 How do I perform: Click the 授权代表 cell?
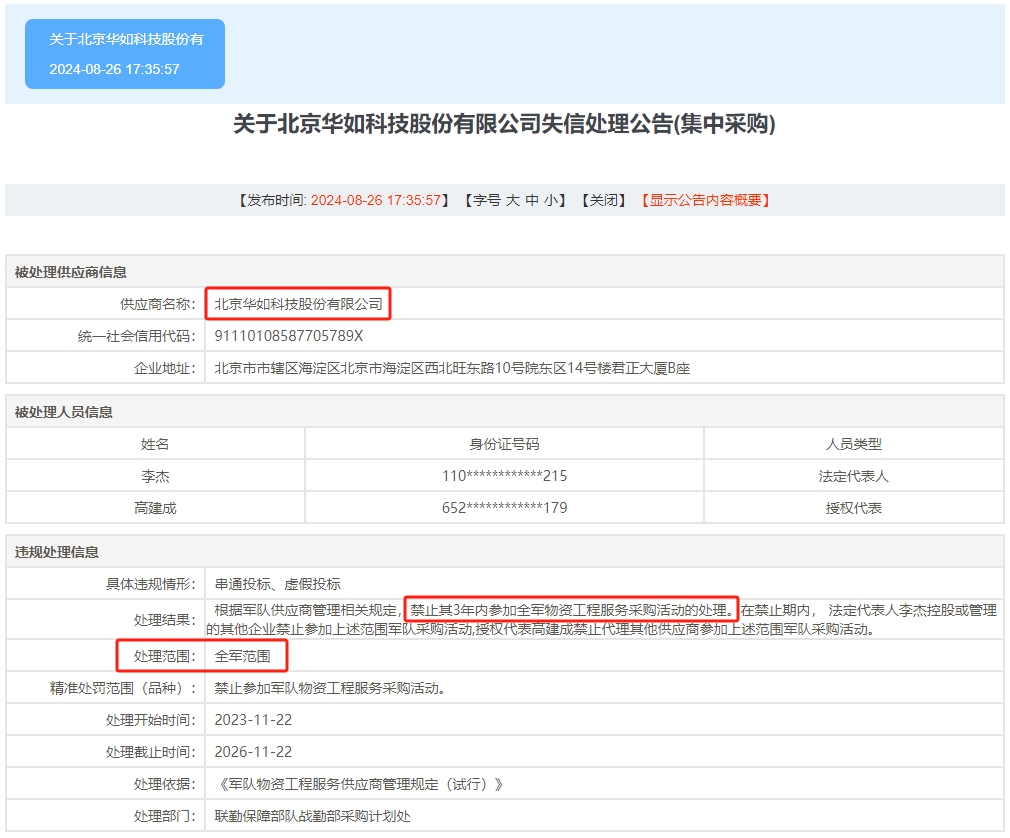(853, 508)
